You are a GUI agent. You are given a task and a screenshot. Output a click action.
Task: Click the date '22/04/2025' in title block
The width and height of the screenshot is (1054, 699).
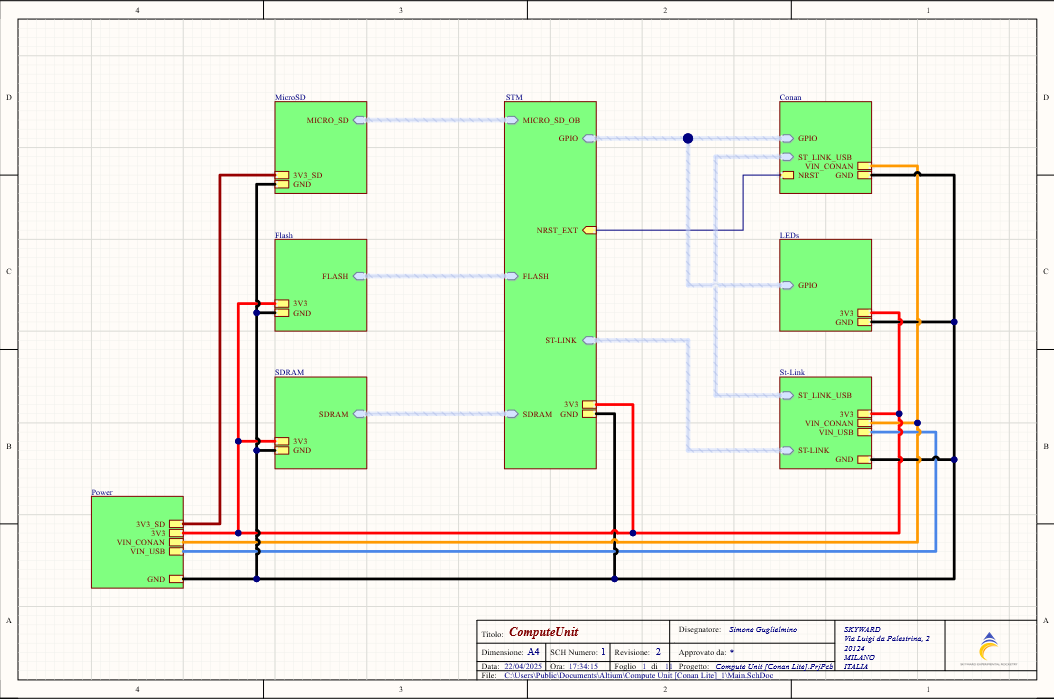523,667
